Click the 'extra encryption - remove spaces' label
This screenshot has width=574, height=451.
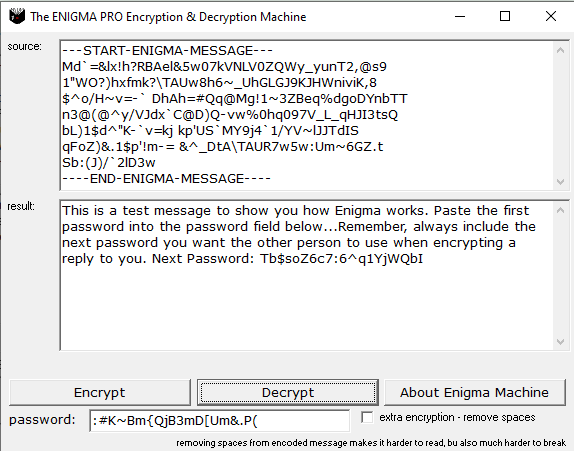457,417
